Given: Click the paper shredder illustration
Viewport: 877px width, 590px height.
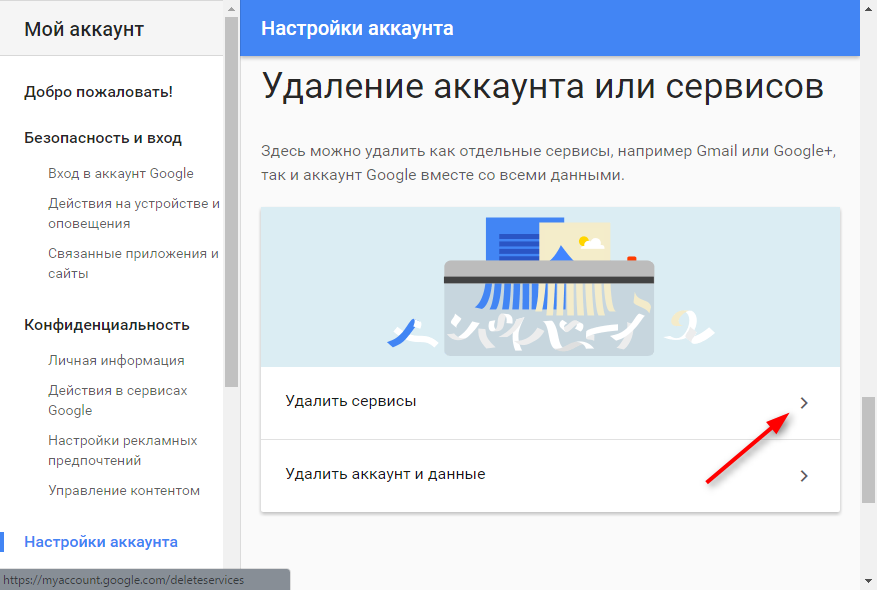Looking at the screenshot, I should coord(550,287).
